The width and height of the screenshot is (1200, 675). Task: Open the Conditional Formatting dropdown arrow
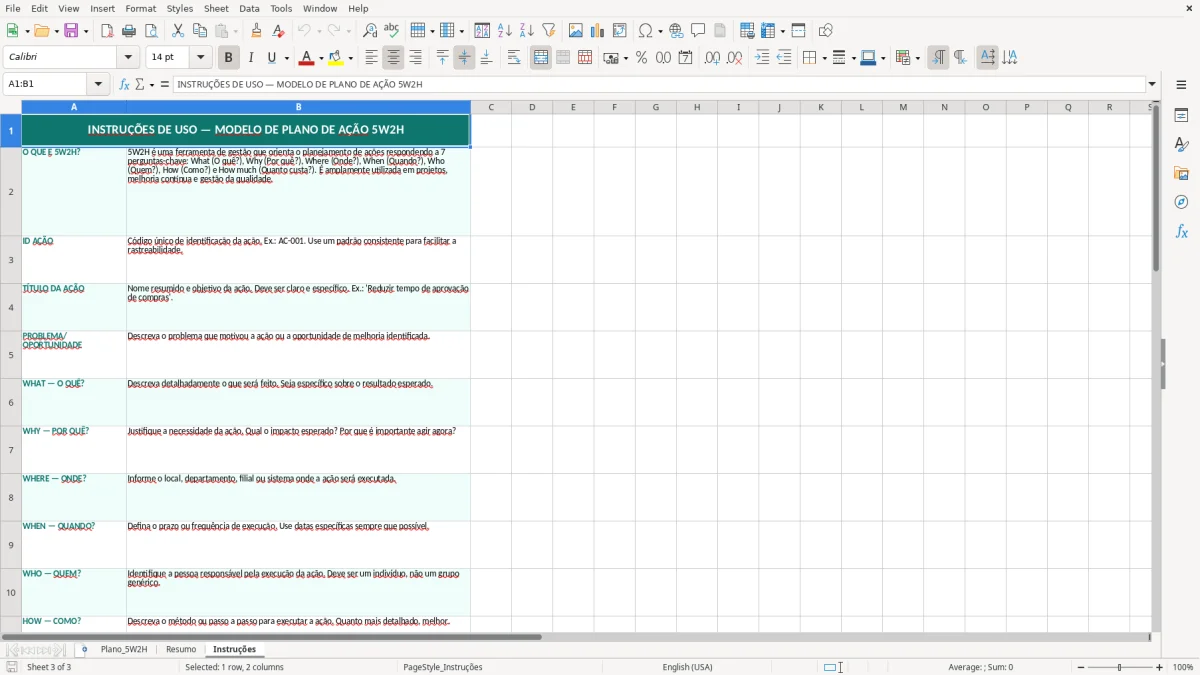point(917,58)
